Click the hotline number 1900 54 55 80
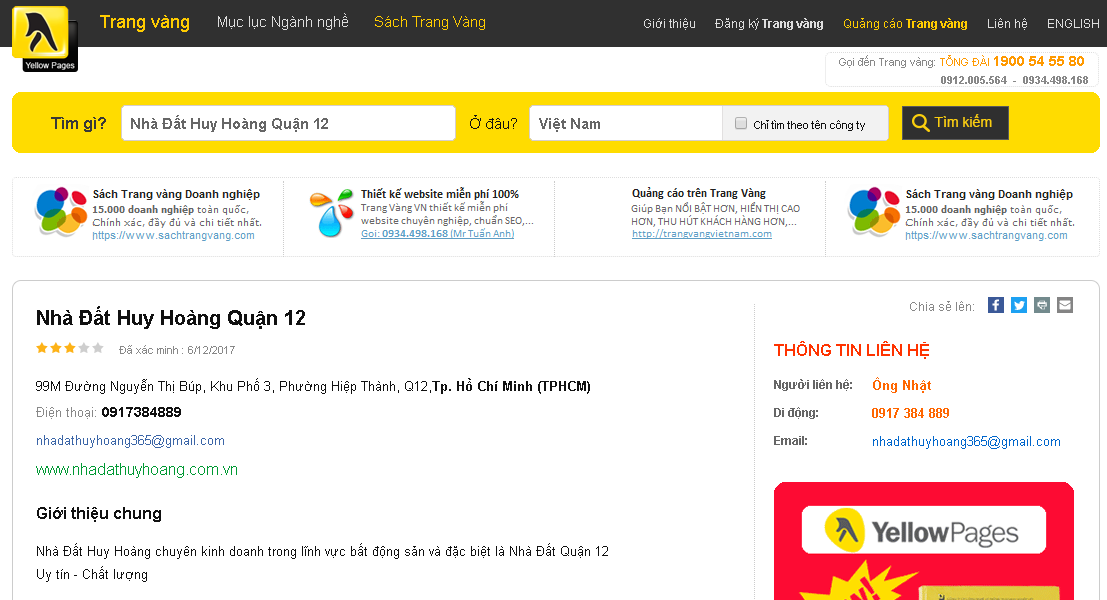This screenshot has height=600, width=1107. pos(1039,61)
